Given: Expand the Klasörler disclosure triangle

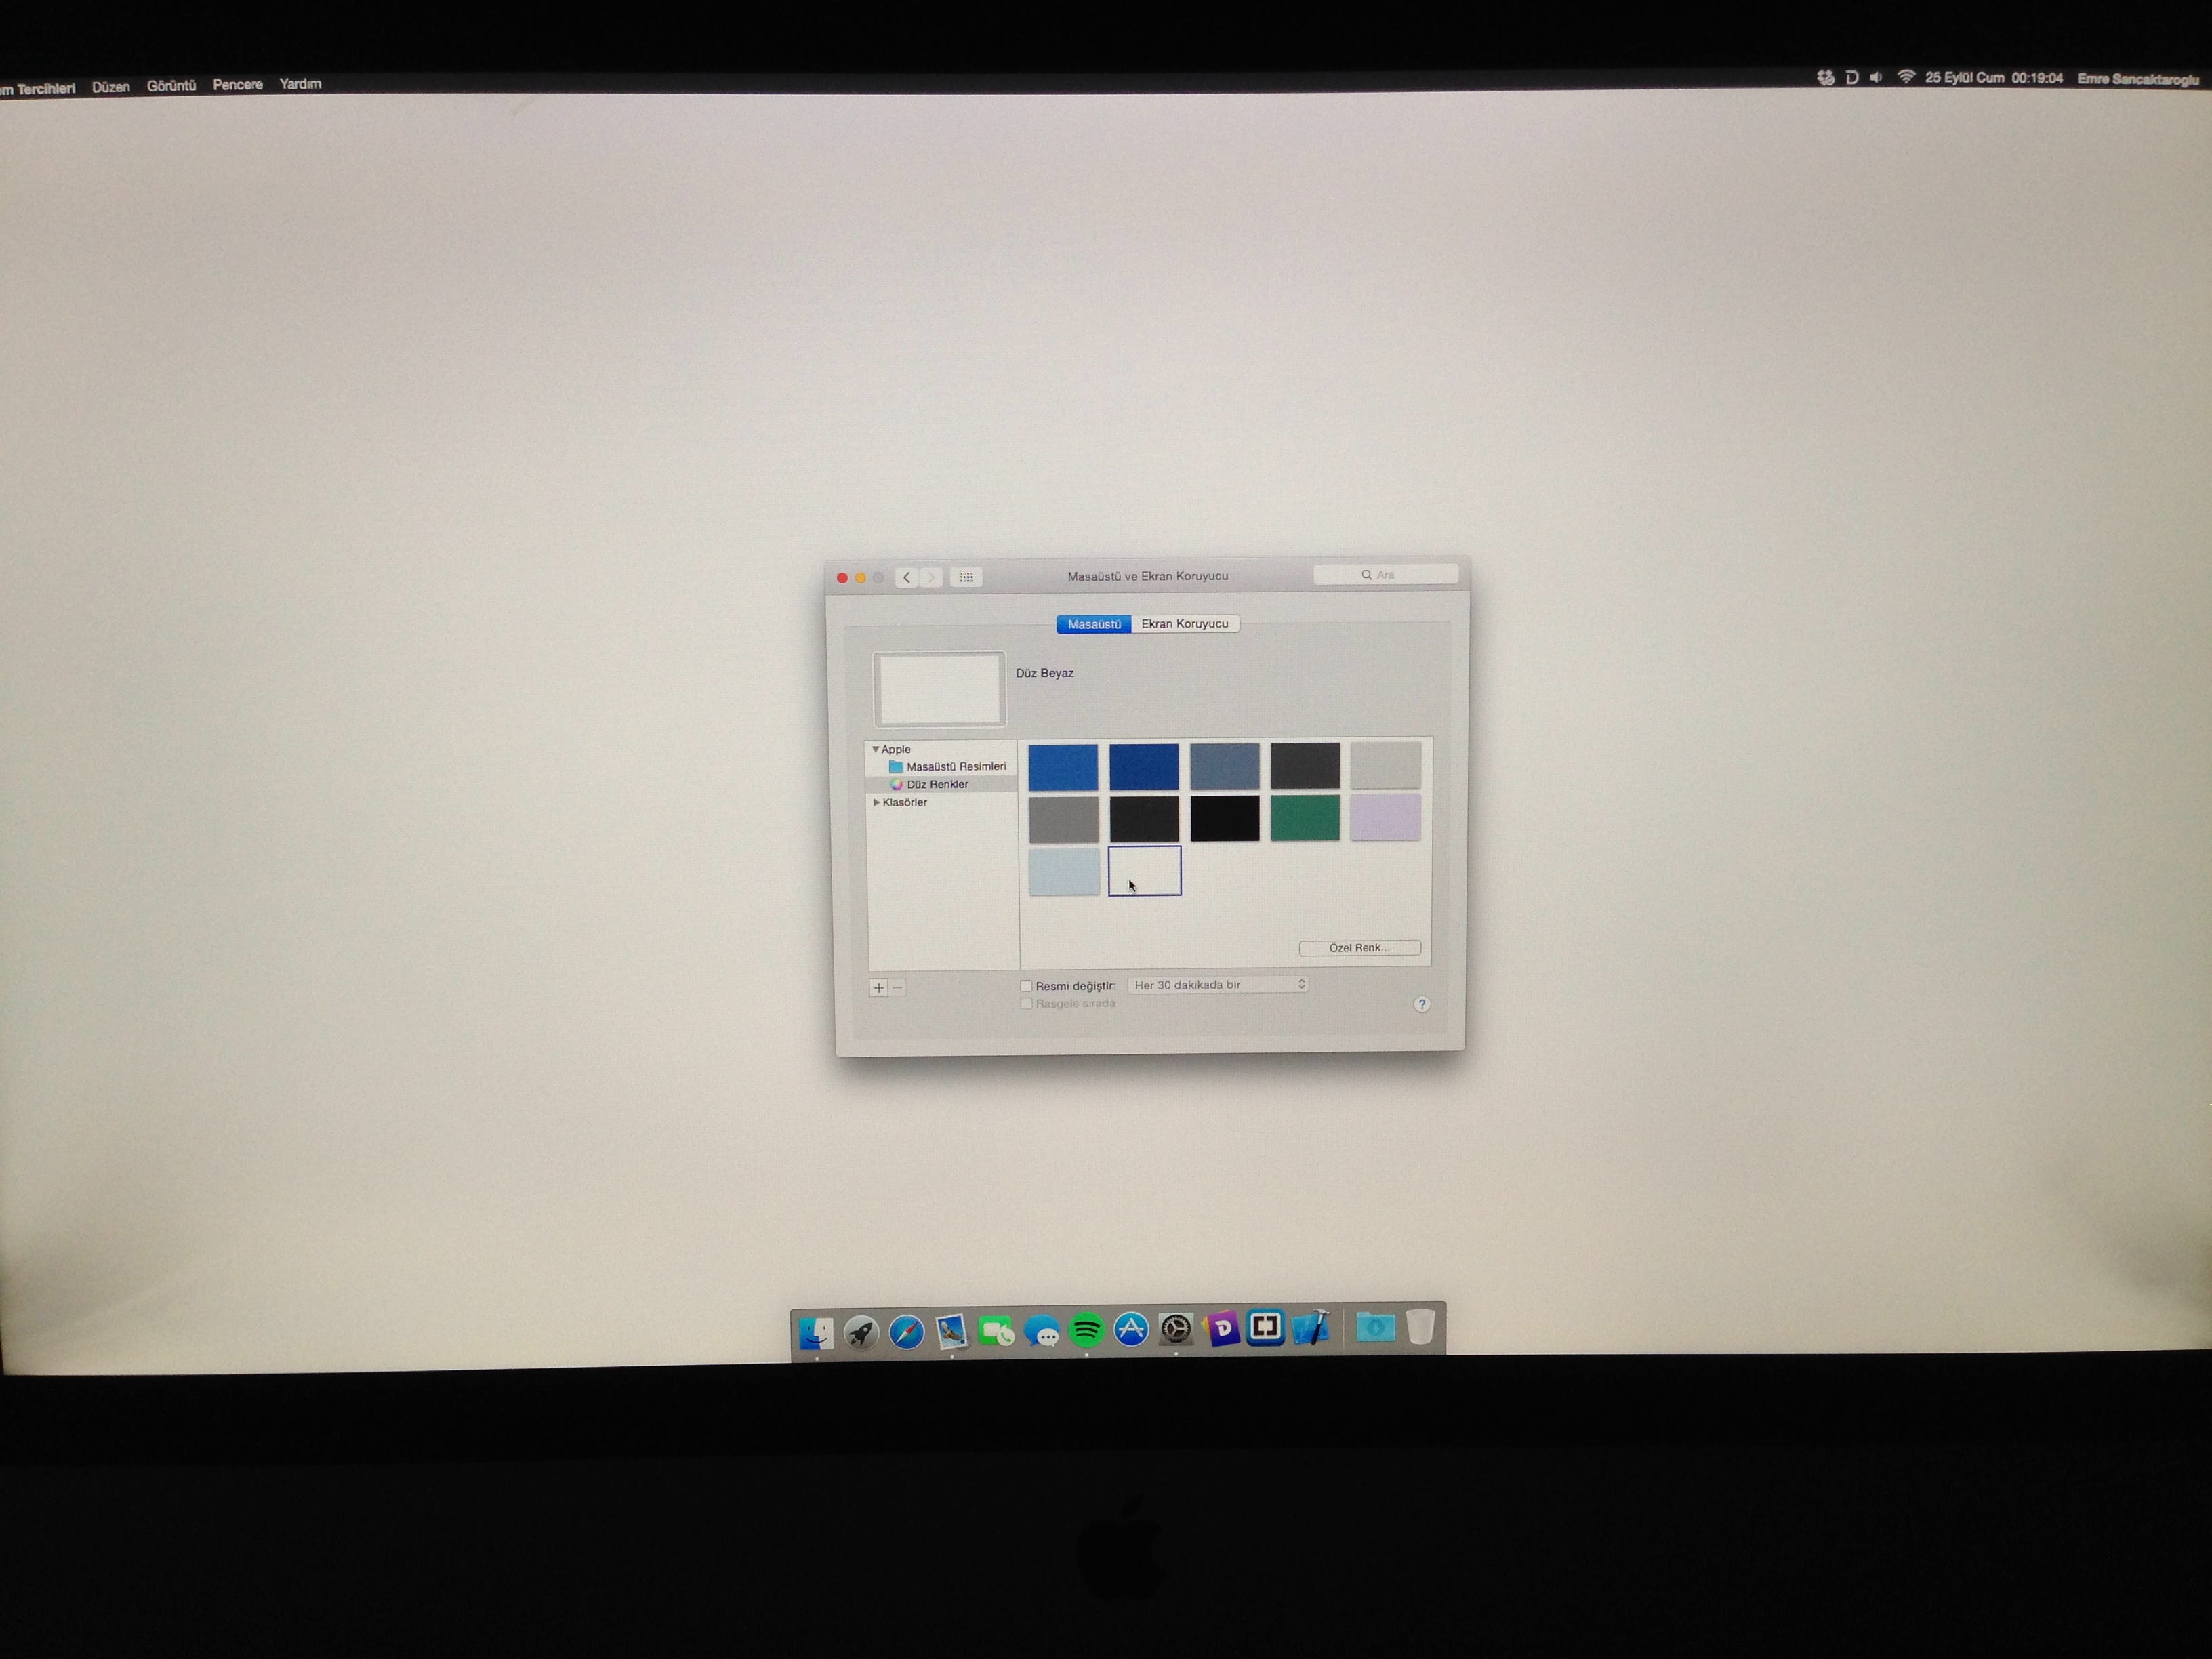Looking at the screenshot, I should (877, 802).
